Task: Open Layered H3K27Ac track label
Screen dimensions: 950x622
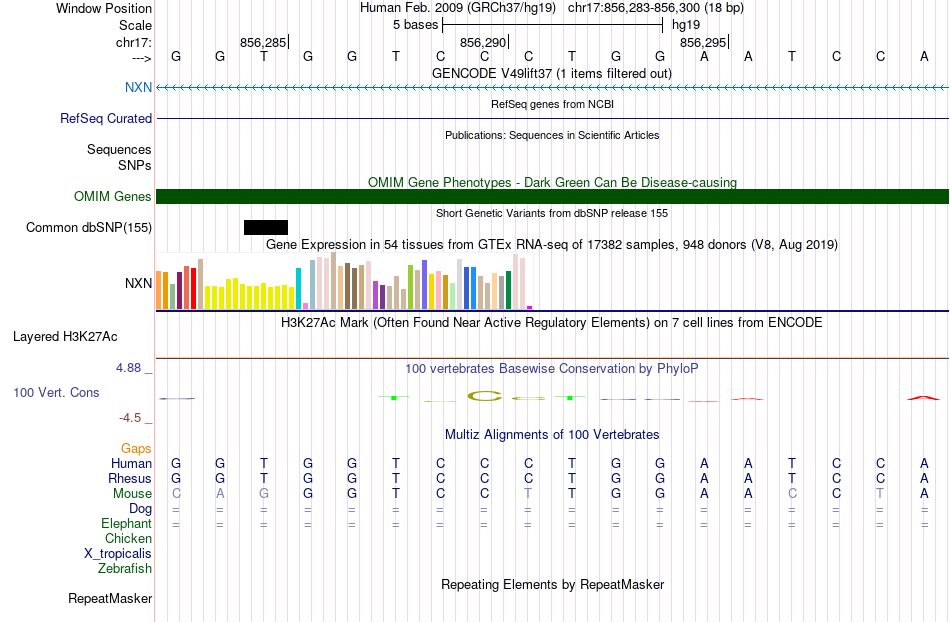Action: 65,336
